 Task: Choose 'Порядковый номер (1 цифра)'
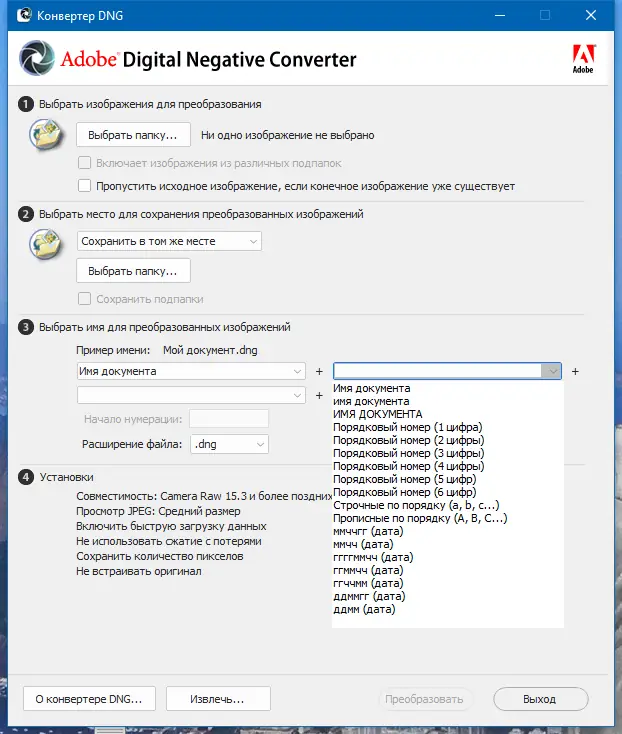coord(408,427)
